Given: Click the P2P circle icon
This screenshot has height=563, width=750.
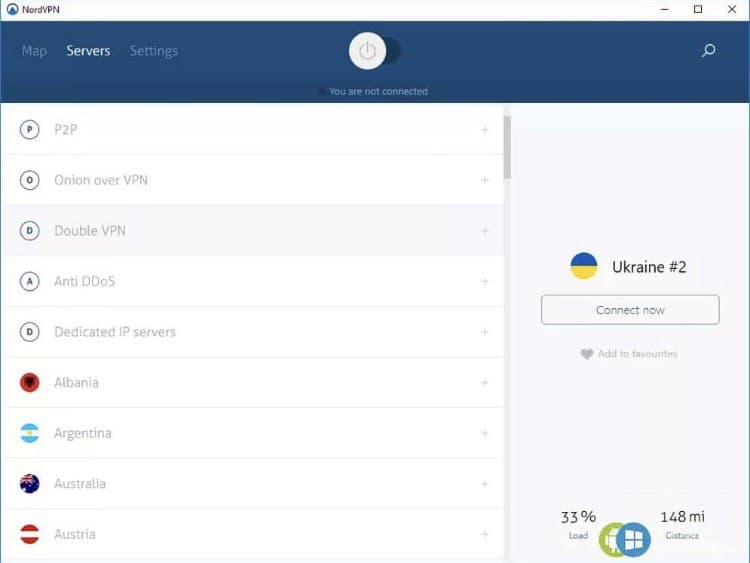Looking at the screenshot, I should [30, 130].
